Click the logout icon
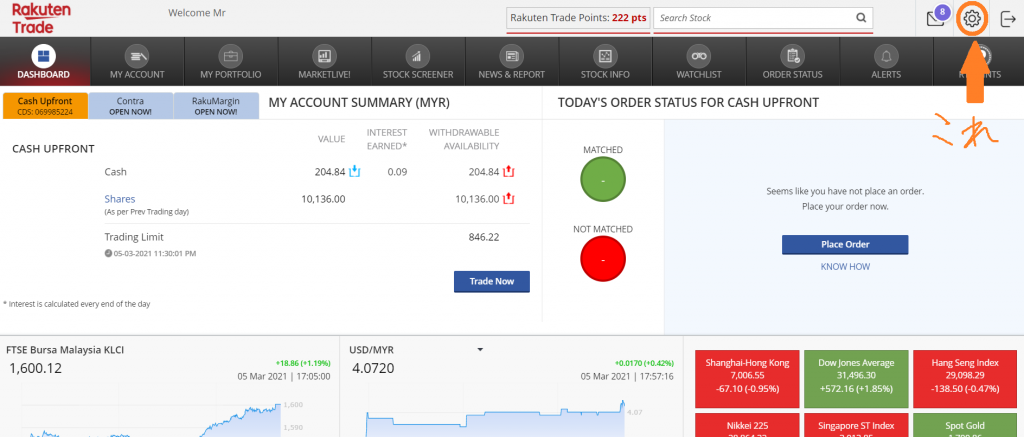The image size is (1024, 437). tap(1008, 18)
